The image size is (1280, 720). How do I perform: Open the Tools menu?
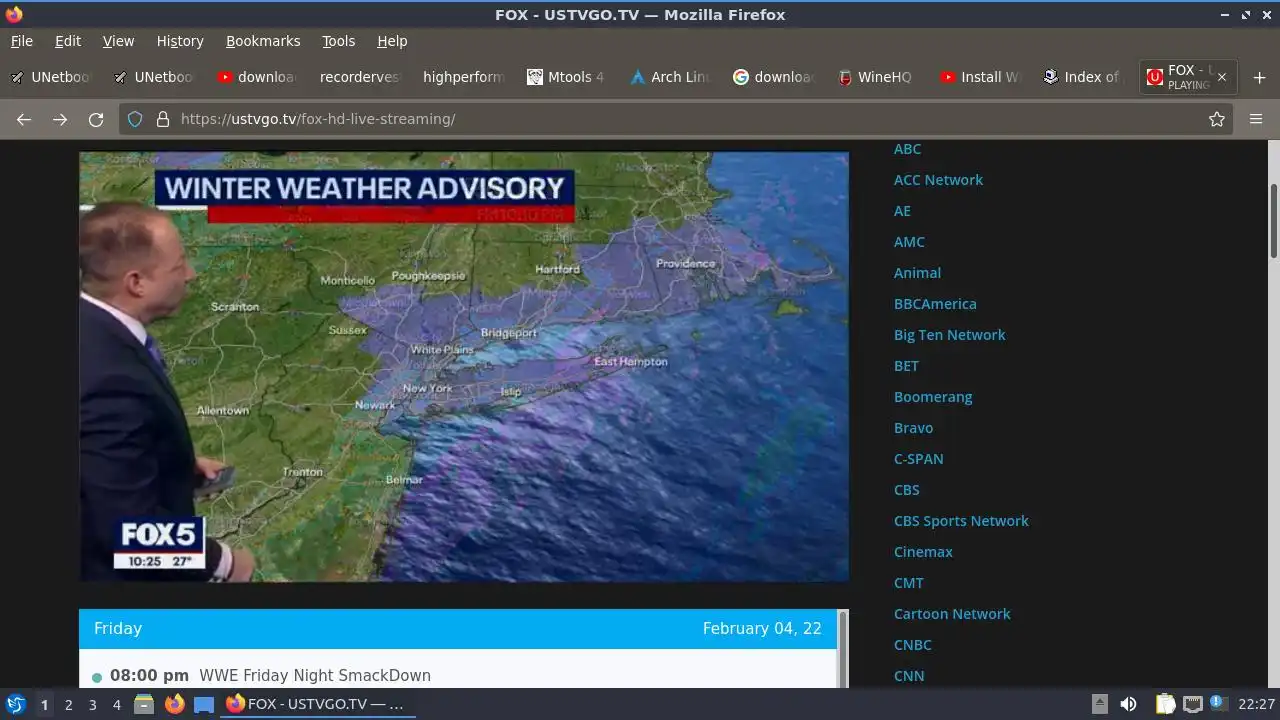(338, 41)
